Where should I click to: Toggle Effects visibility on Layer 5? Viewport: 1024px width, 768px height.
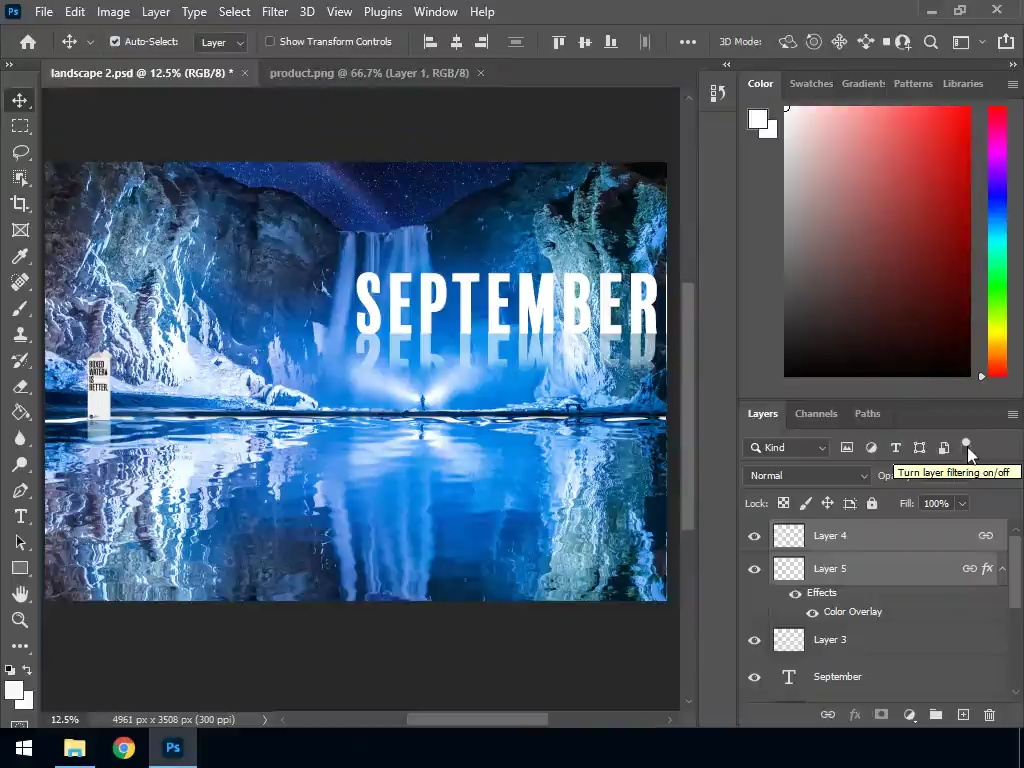coord(795,594)
